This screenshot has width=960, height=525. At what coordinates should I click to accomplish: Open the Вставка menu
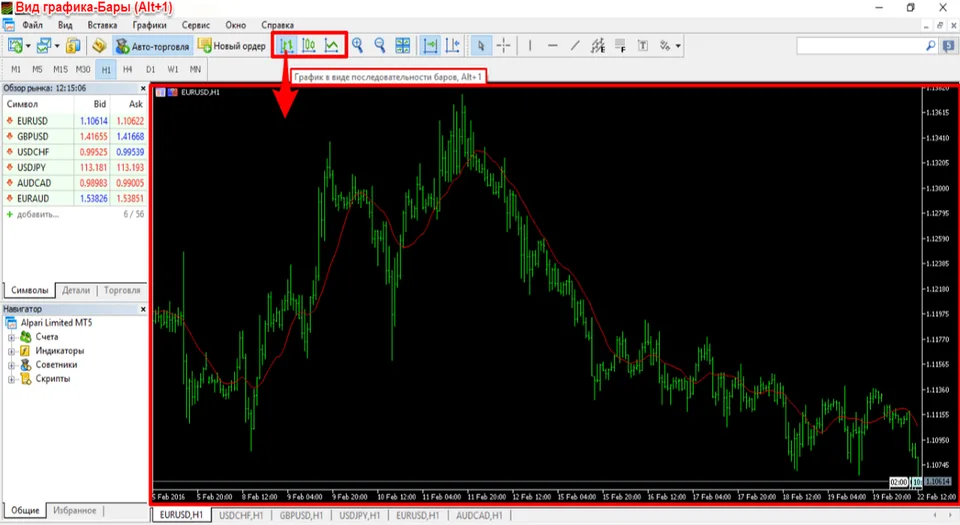pos(102,25)
